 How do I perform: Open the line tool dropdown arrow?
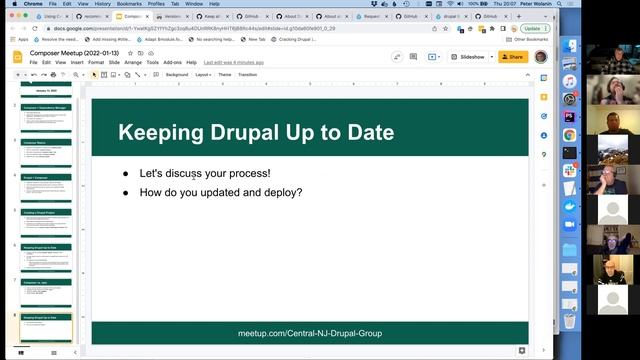(145, 75)
